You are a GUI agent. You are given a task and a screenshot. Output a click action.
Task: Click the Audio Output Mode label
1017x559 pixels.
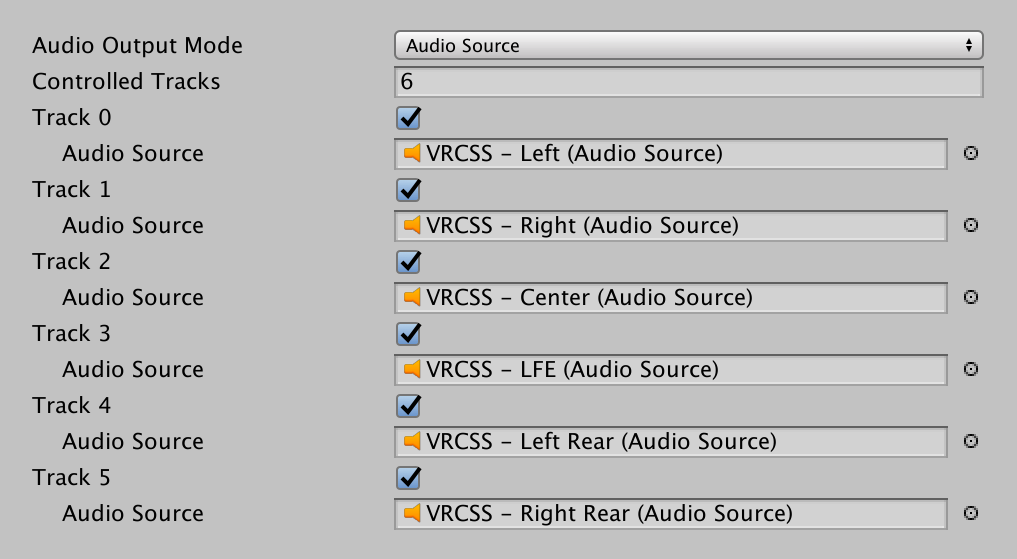[x=138, y=45]
